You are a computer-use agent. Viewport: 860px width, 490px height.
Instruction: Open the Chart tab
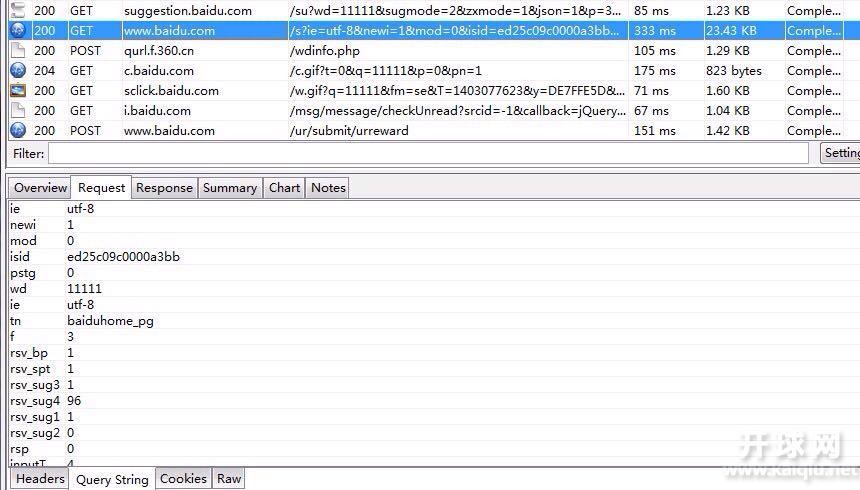pyautogui.click(x=284, y=188)
